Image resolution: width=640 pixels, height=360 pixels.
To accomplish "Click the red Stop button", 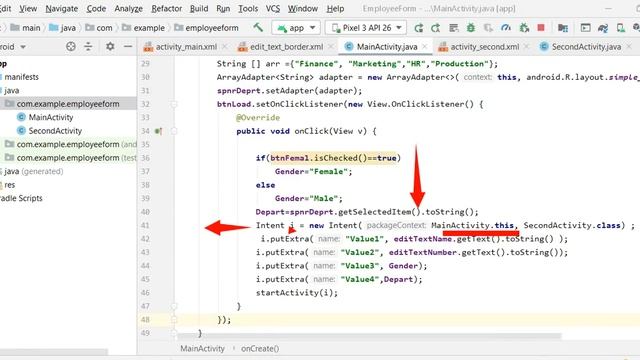I will [541, 28].
